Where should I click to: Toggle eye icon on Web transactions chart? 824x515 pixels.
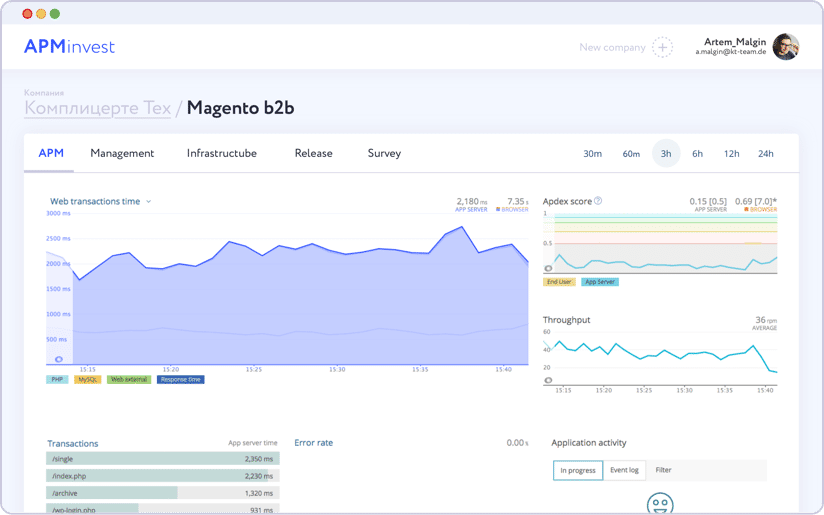[59, 359]
